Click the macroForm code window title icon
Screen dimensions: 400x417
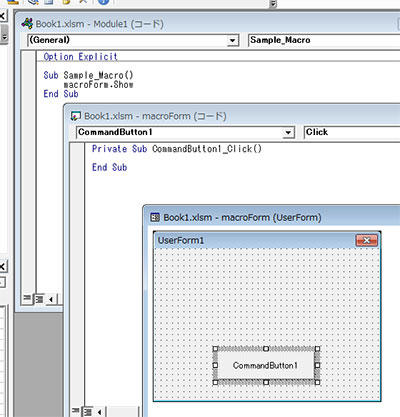click(76, 116)
